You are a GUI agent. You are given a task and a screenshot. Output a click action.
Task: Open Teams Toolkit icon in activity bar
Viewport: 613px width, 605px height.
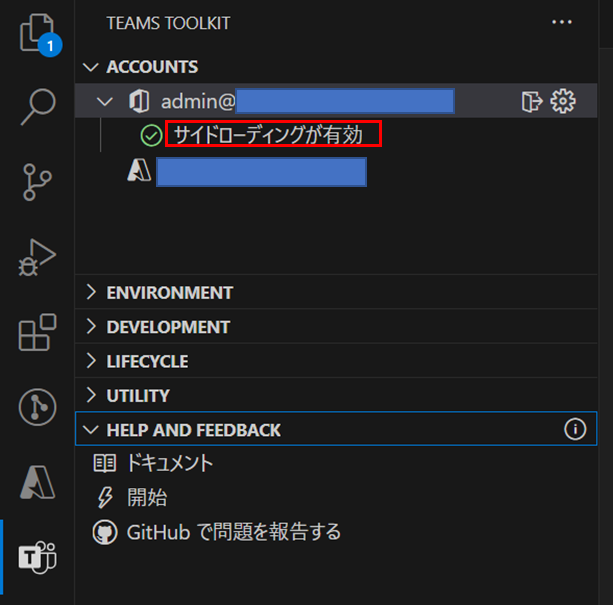38,557
